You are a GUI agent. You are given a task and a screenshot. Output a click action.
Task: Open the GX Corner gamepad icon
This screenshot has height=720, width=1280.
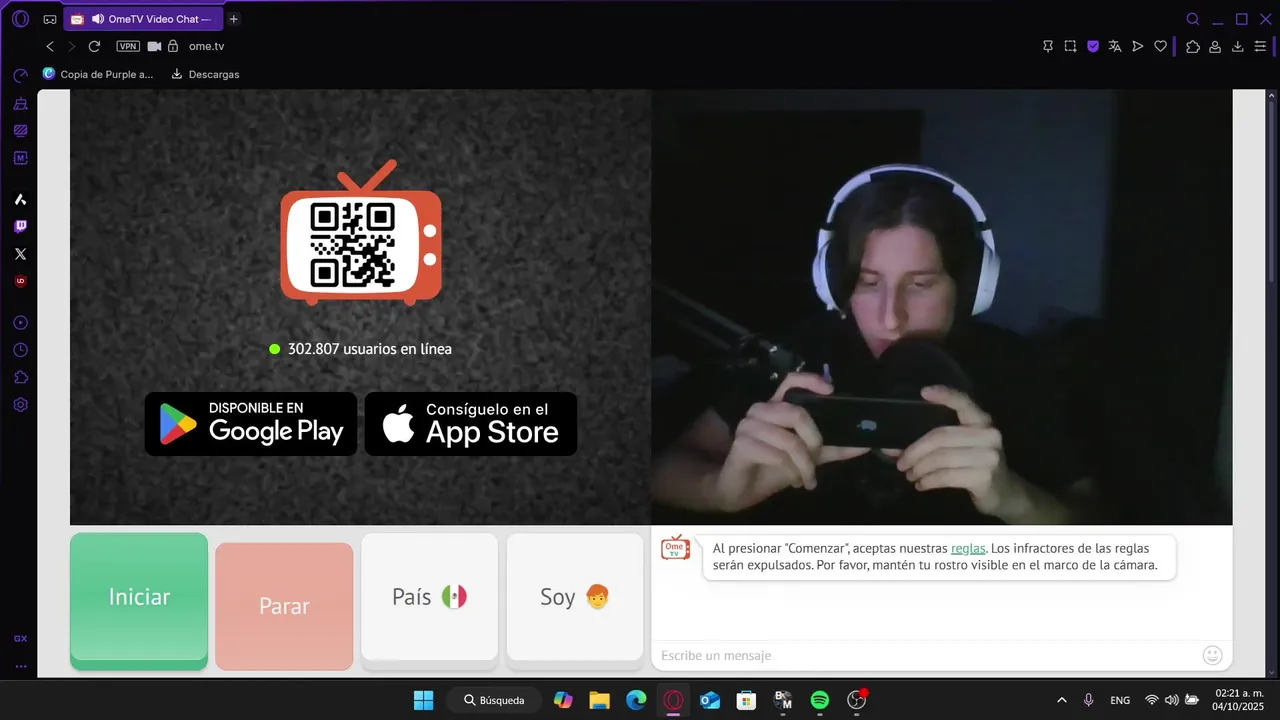pyautogui.click(x=50, y=19)
